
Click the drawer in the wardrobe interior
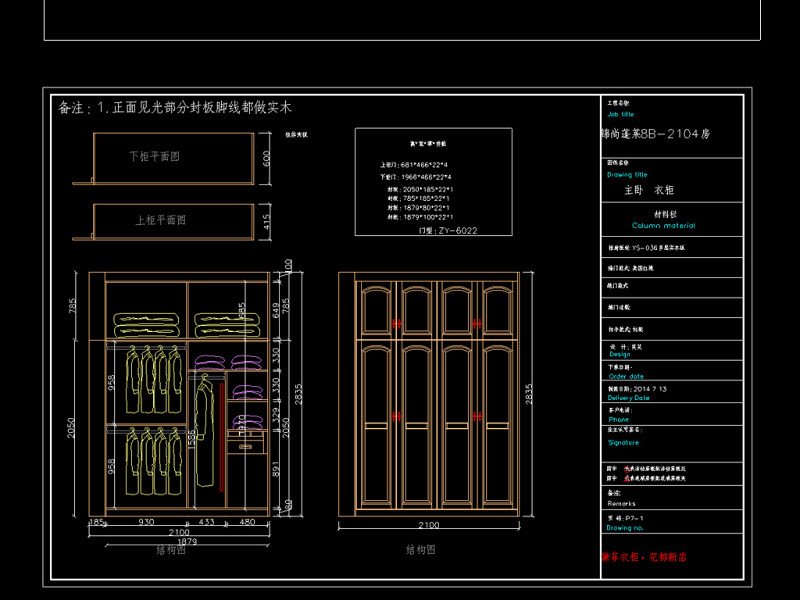245,446
